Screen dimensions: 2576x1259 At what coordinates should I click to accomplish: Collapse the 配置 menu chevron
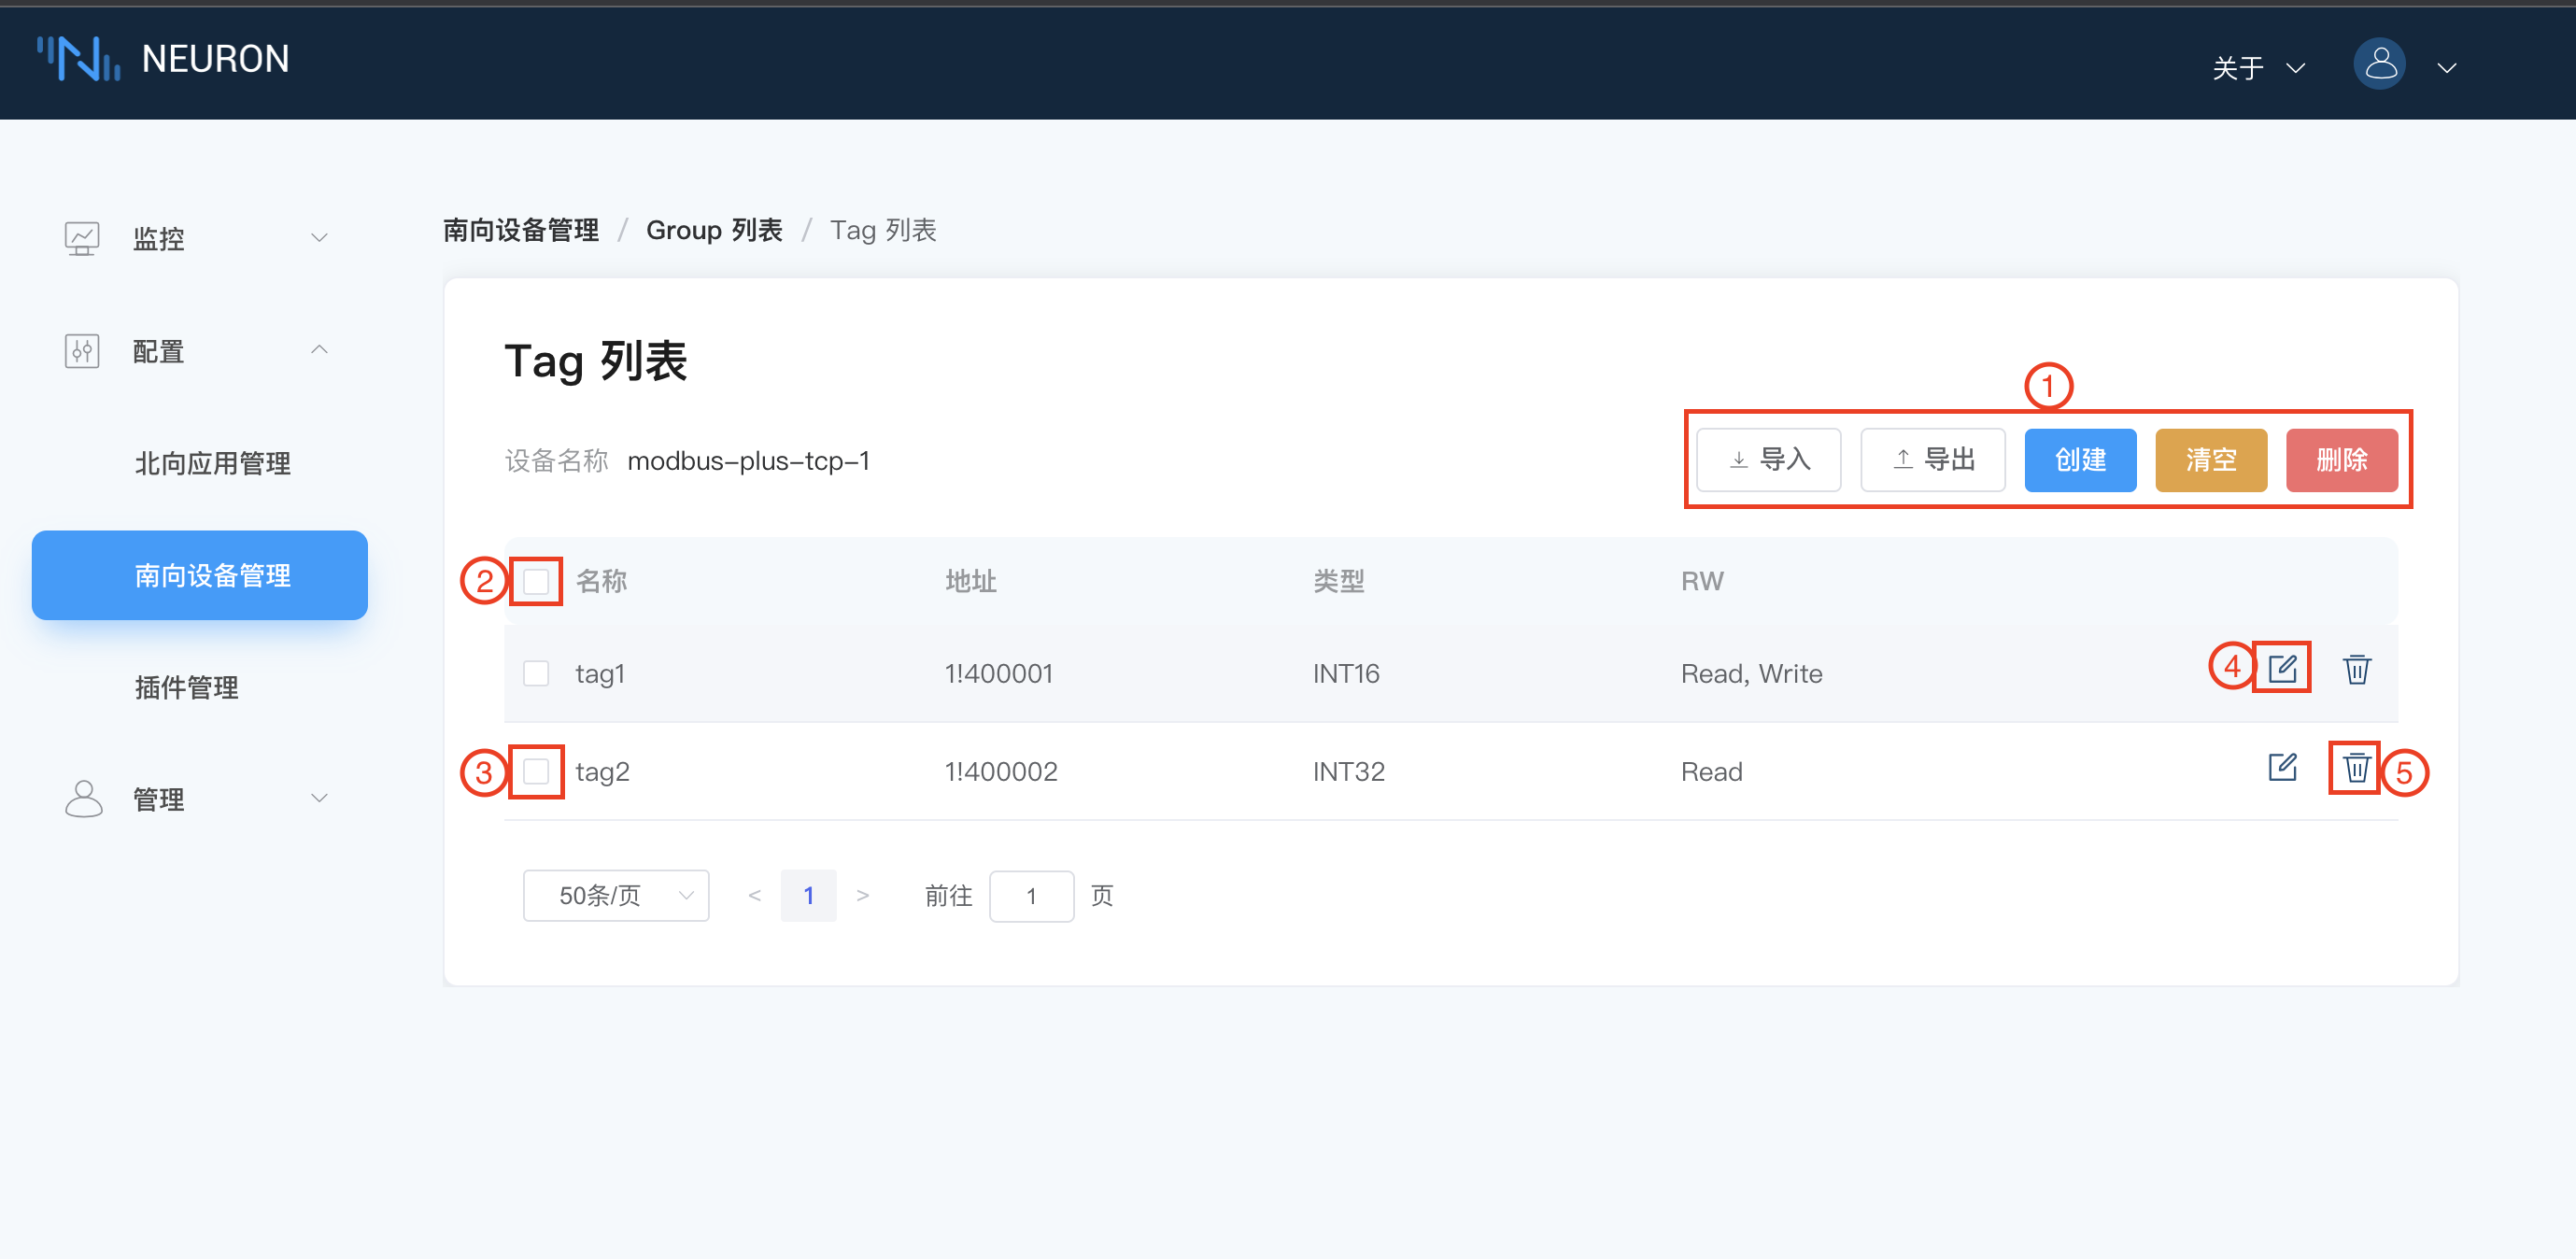(319, 350)
